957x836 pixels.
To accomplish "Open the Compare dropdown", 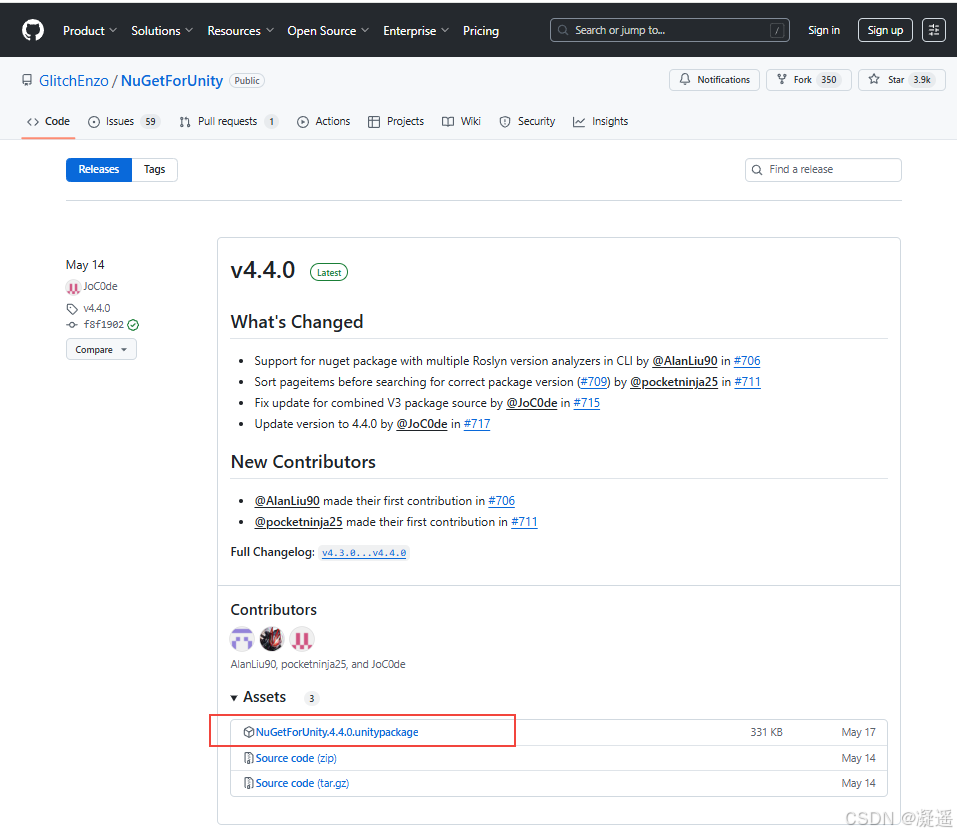I will (101, 350).
